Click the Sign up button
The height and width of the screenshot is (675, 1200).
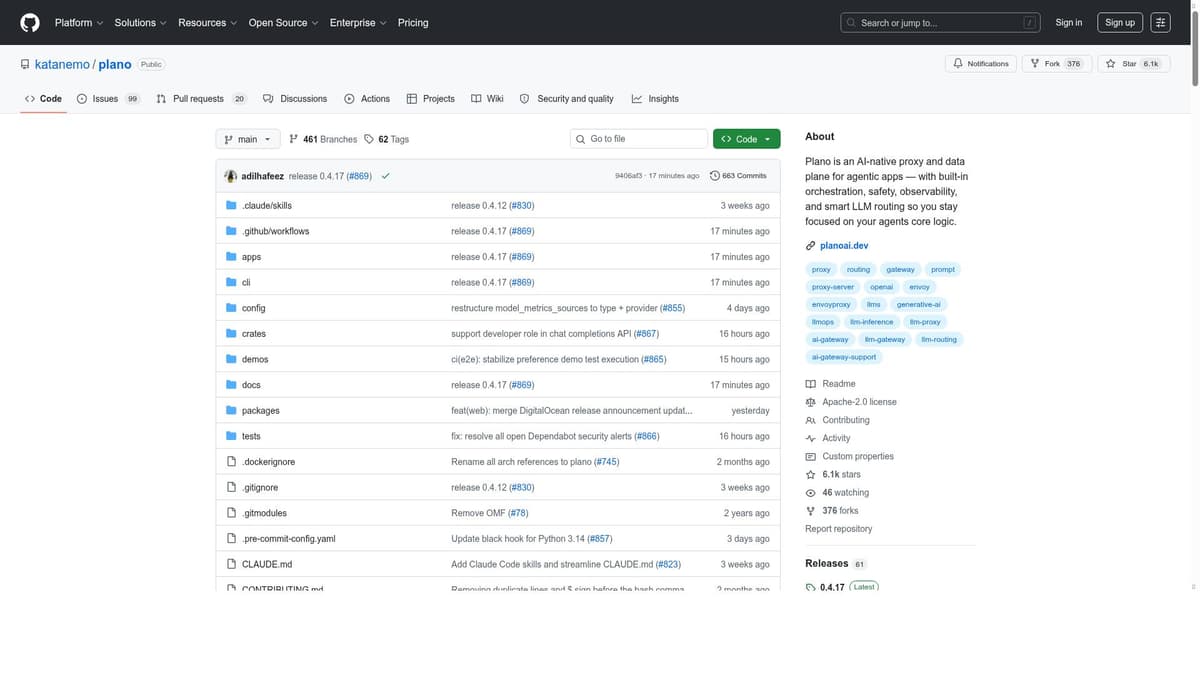click(x=1119, y=22)
